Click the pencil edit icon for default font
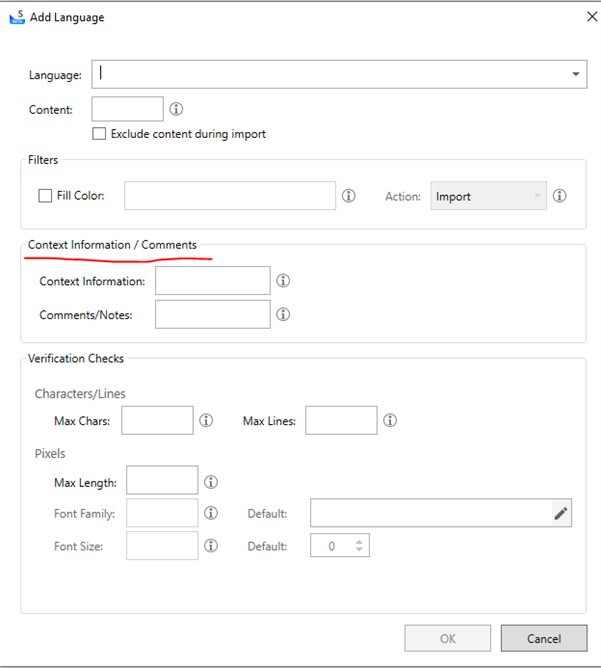The width and height of the screenshot is (601, 668). [561, 513]
